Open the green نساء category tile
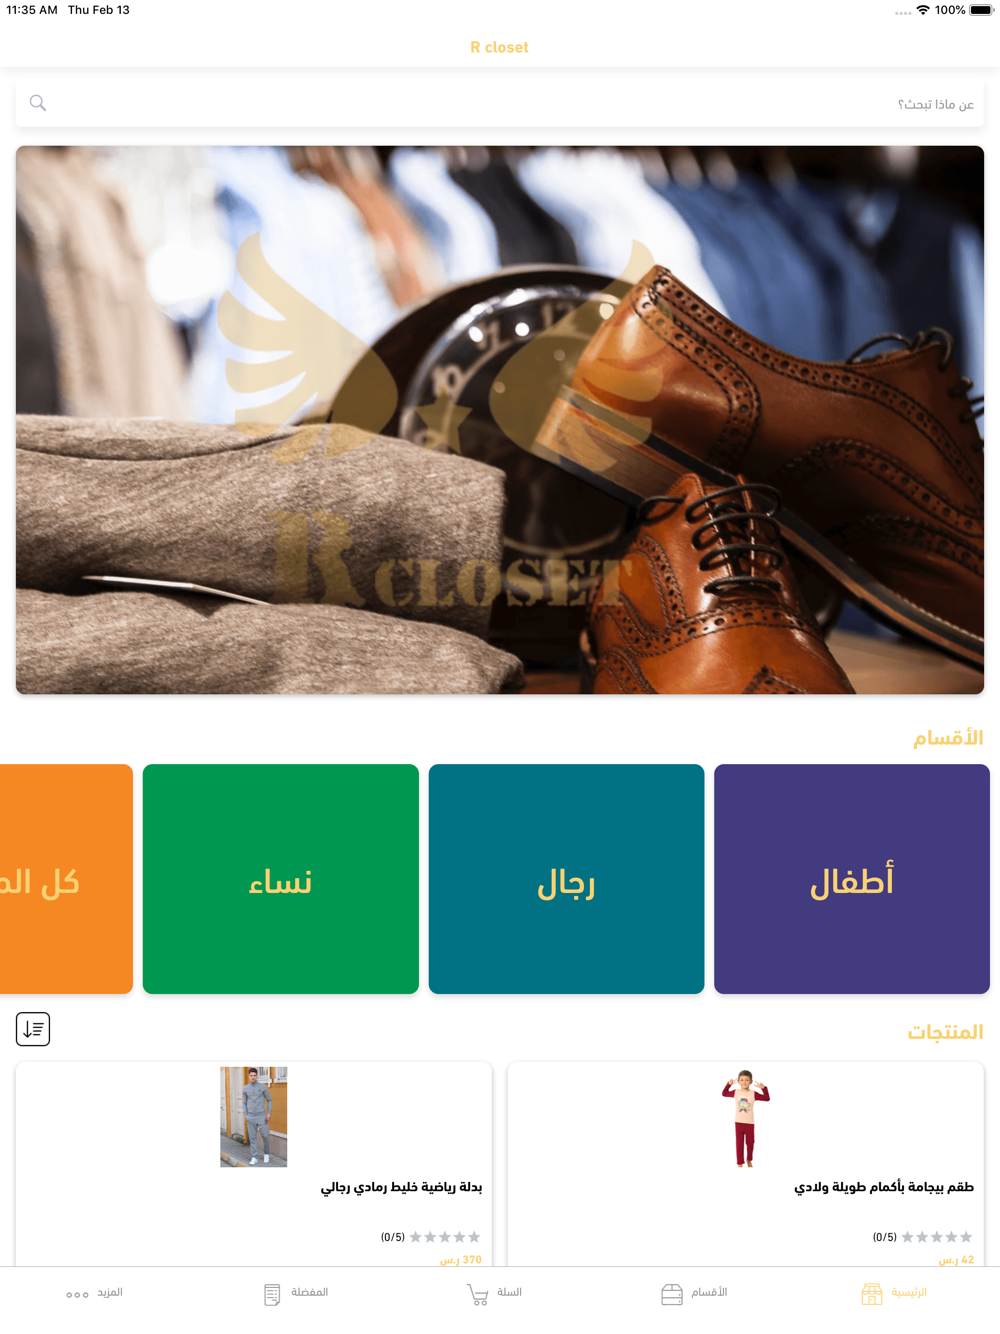The image size is (1000, 1334). [281, 879]
